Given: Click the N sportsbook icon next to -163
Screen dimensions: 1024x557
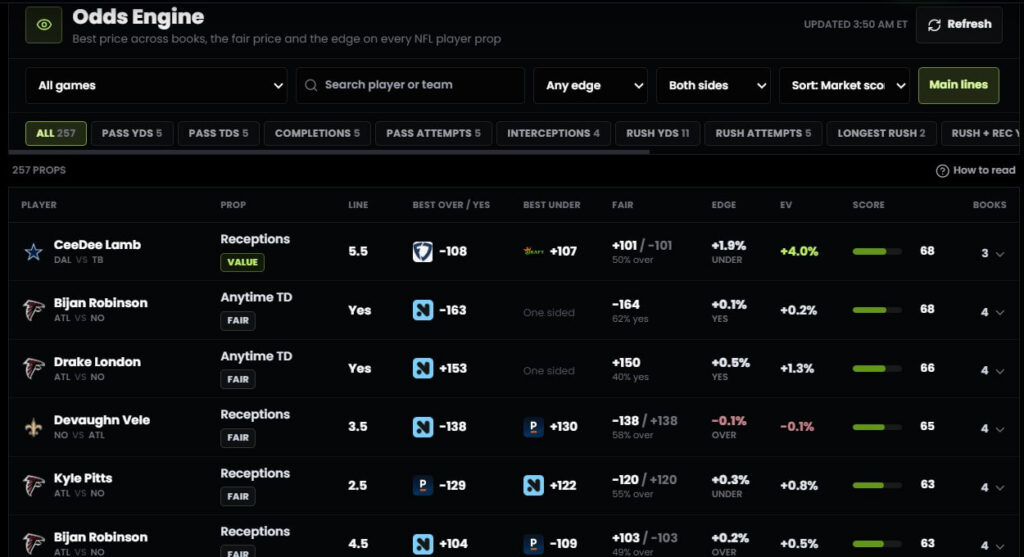Looking at the screenshot, I should tap(423, 310).
